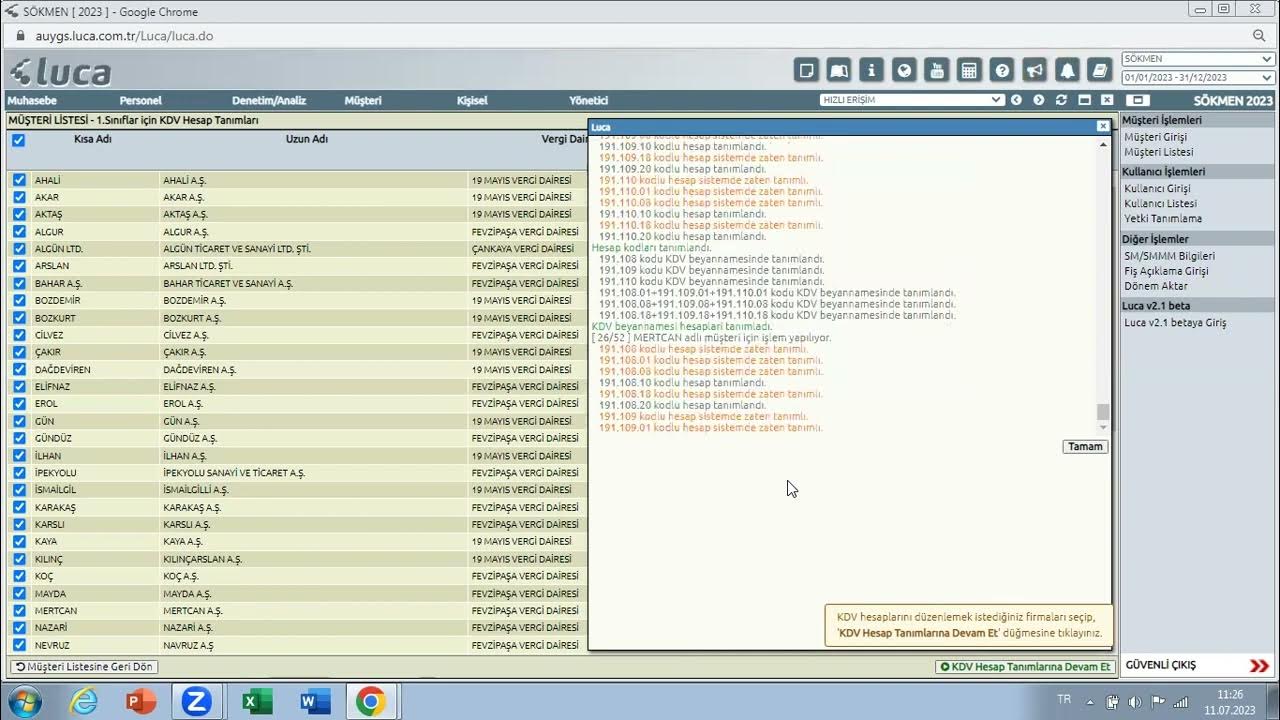The width and height of the screenshot is (1280, 720).
Task: Open Word from the taskbar
Action: click(315, 702)
